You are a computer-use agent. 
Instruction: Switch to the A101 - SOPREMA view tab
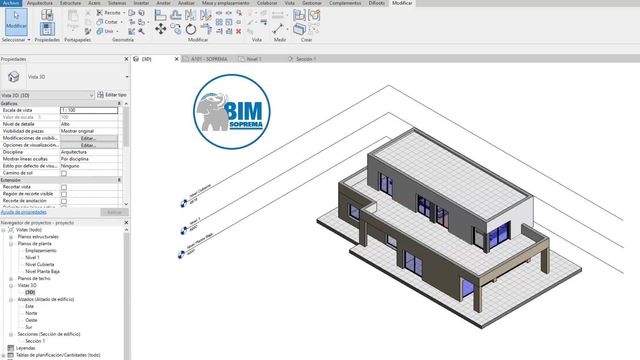click(x=209, y=59)
